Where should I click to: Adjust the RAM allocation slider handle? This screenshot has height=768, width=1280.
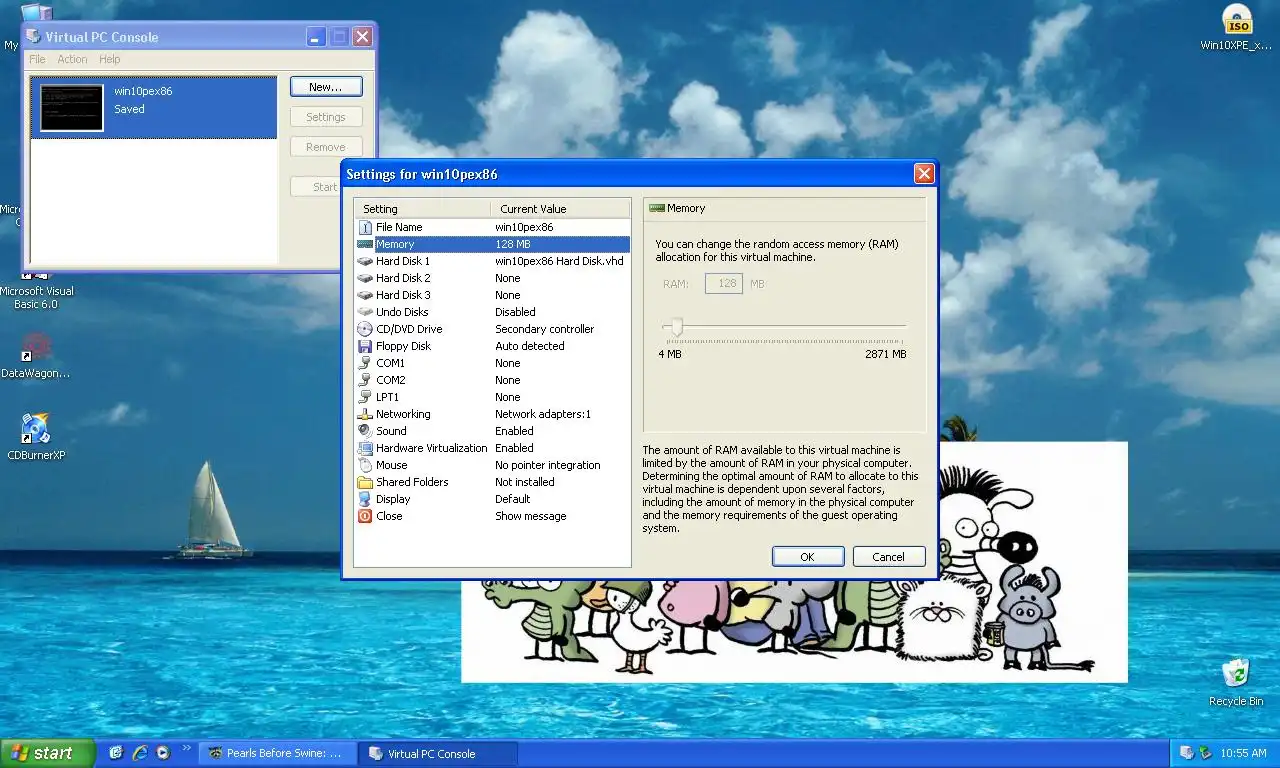pos(677,326)
